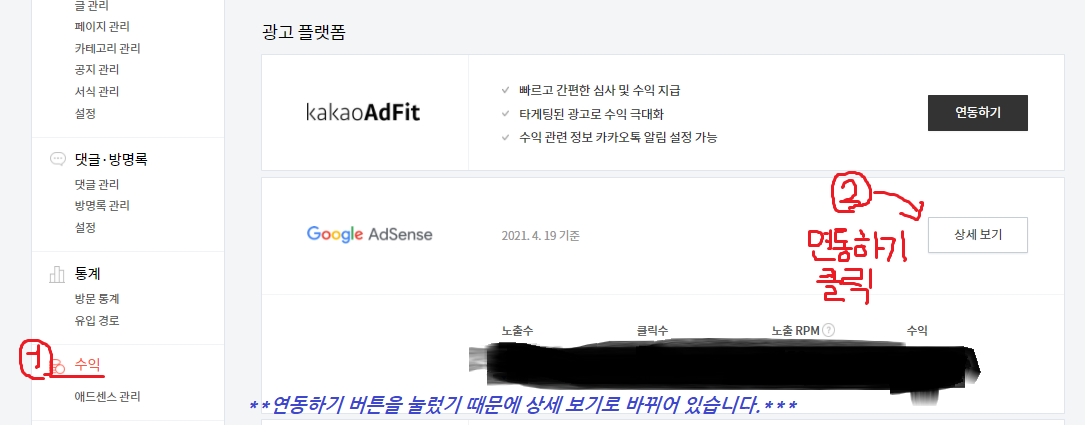Open 공지 관리 in sidebar

click(96, 70)
